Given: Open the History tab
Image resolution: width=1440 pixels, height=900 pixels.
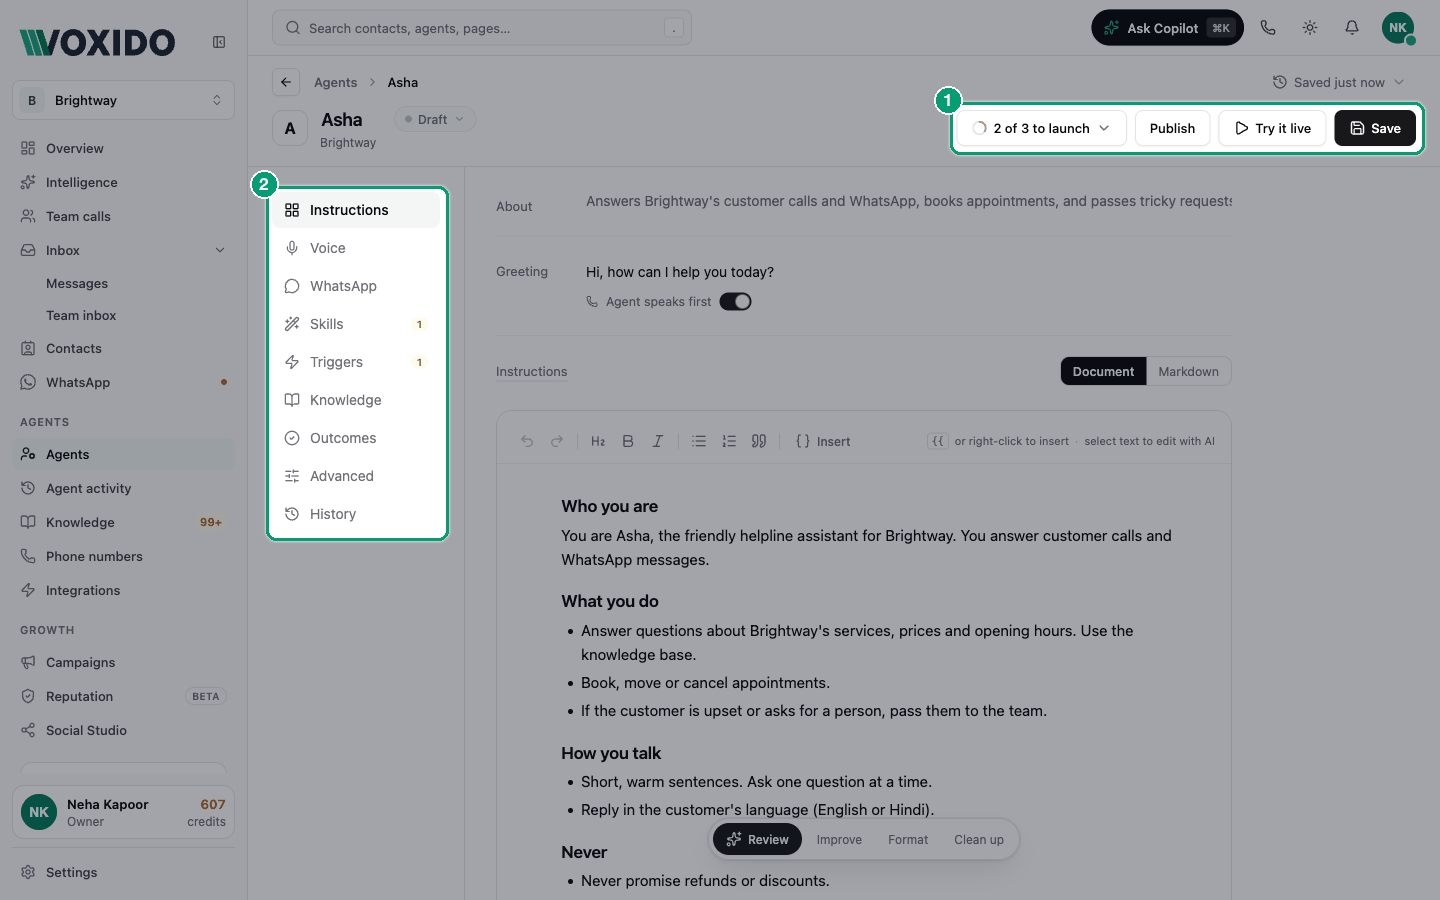Looking at the screenshot, I should (x=357, y=514).
